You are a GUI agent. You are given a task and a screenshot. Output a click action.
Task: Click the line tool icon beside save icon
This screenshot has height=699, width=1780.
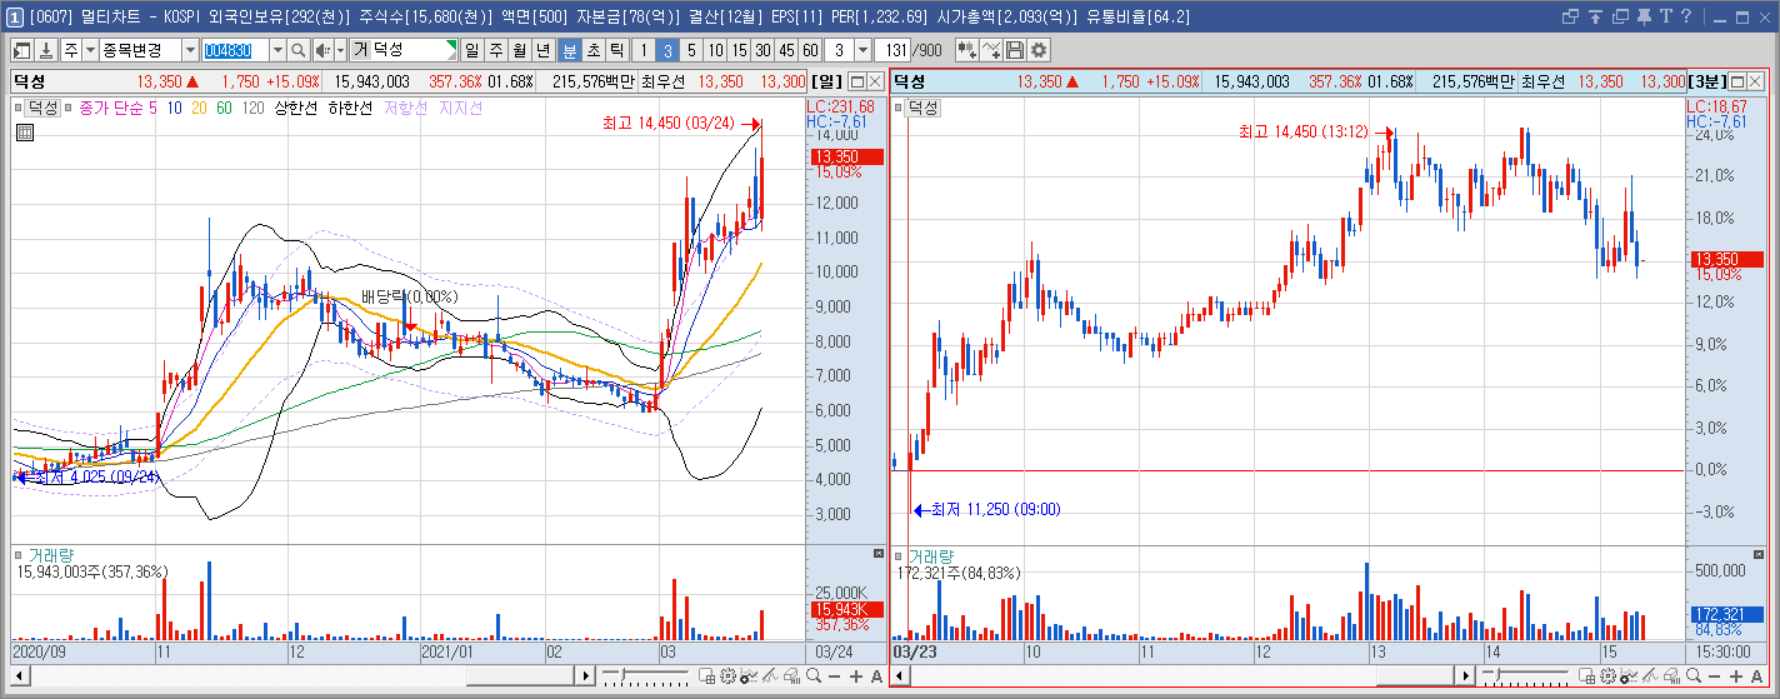(991, 50)
